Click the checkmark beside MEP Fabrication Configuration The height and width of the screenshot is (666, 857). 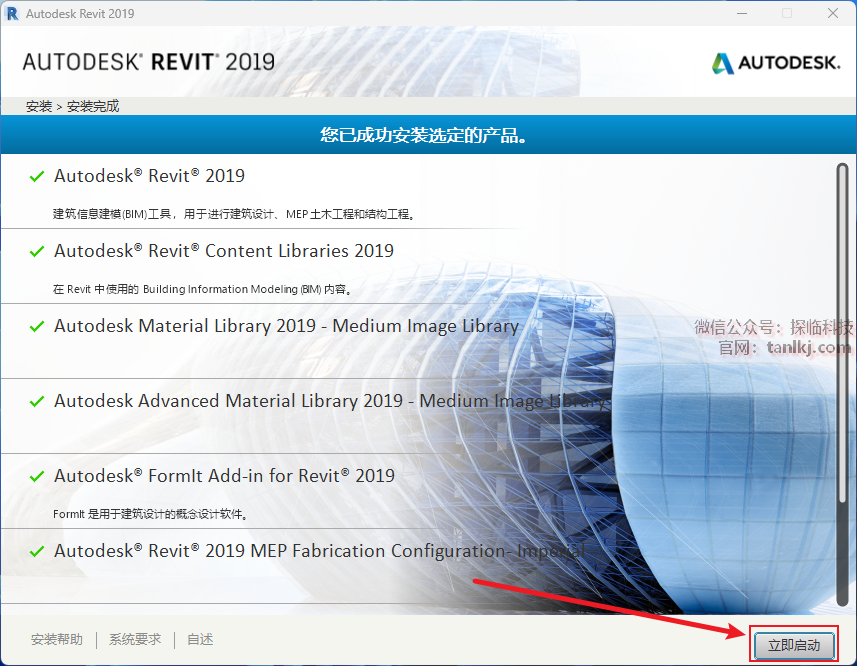click(37, 551)
